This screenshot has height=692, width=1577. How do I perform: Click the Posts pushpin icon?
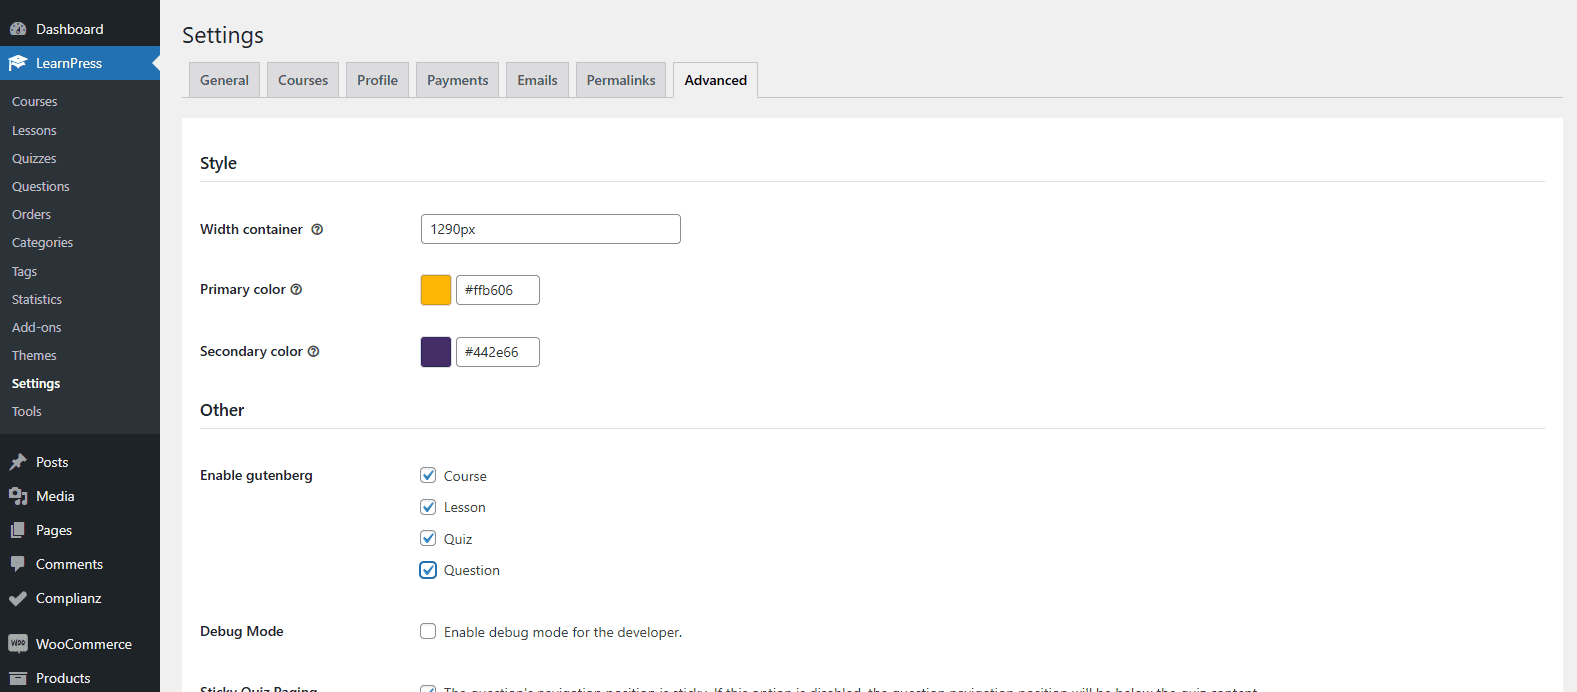[18, 462]
